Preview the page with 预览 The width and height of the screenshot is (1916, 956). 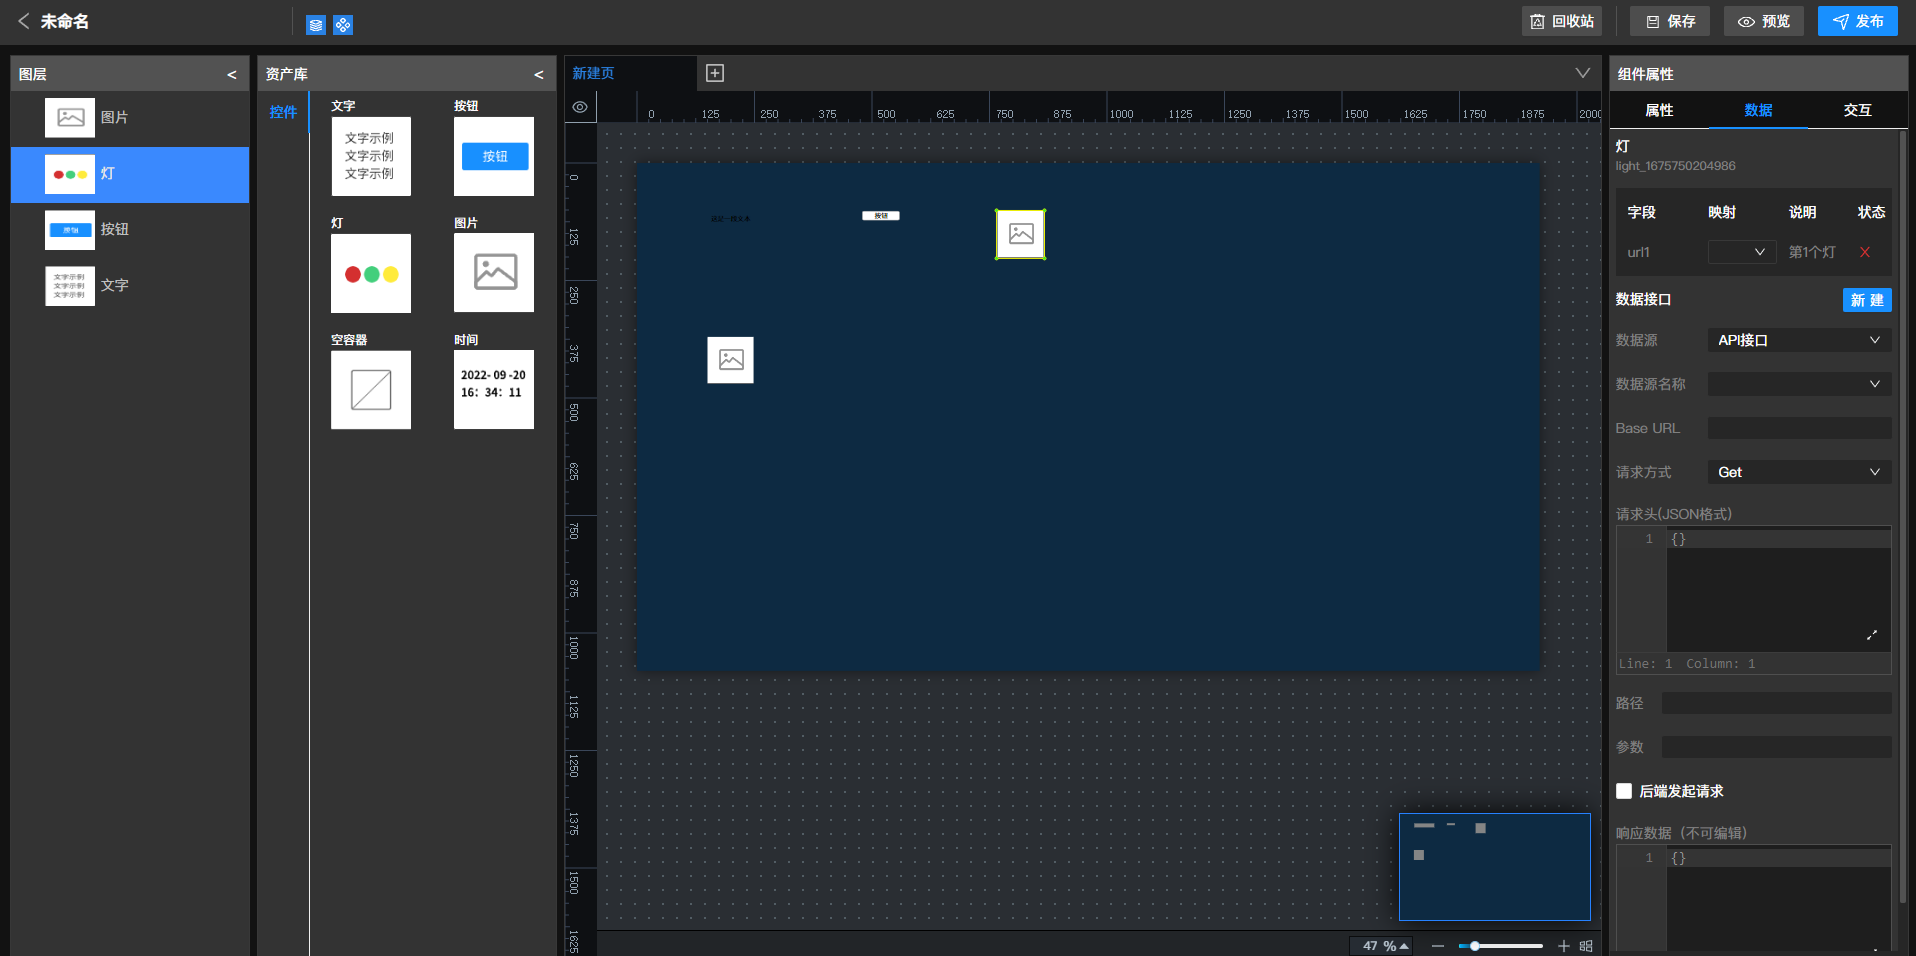point(1764,21)
